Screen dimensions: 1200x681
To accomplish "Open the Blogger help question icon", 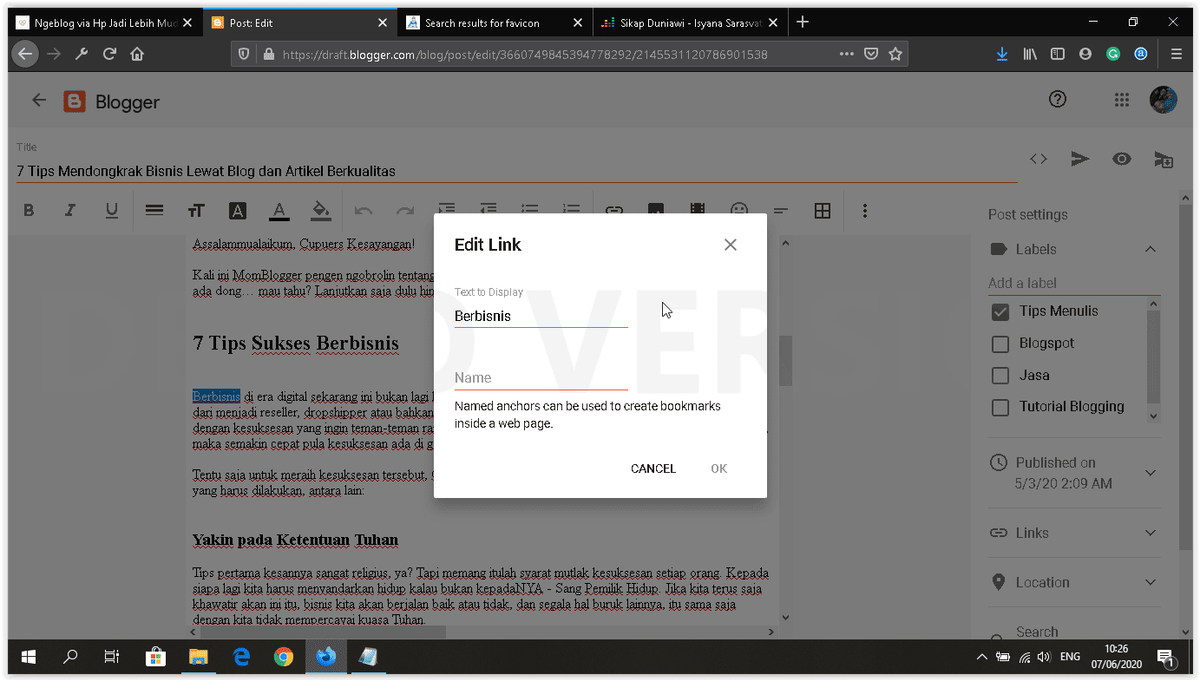I will [x=1058, y=99].
